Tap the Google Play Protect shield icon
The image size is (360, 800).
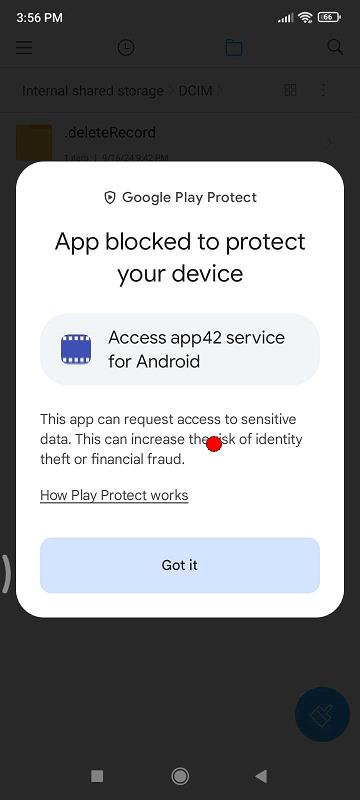pos(110,198)
